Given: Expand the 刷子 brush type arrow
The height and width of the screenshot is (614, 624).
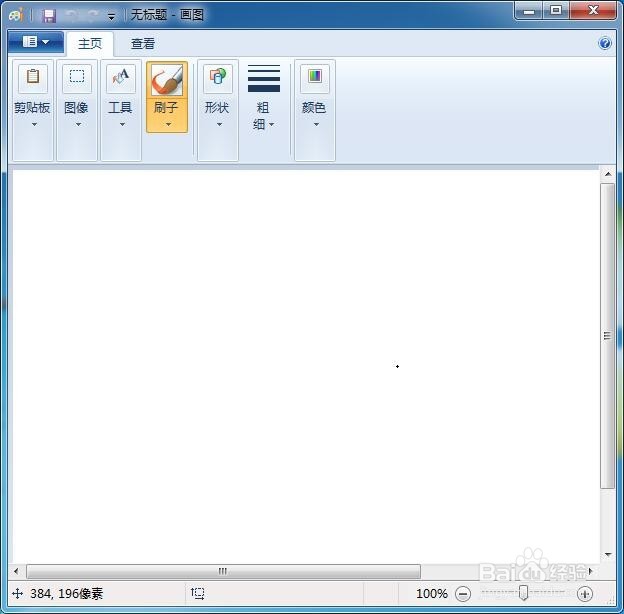Looking at the screenshot, I should point(168,125).
